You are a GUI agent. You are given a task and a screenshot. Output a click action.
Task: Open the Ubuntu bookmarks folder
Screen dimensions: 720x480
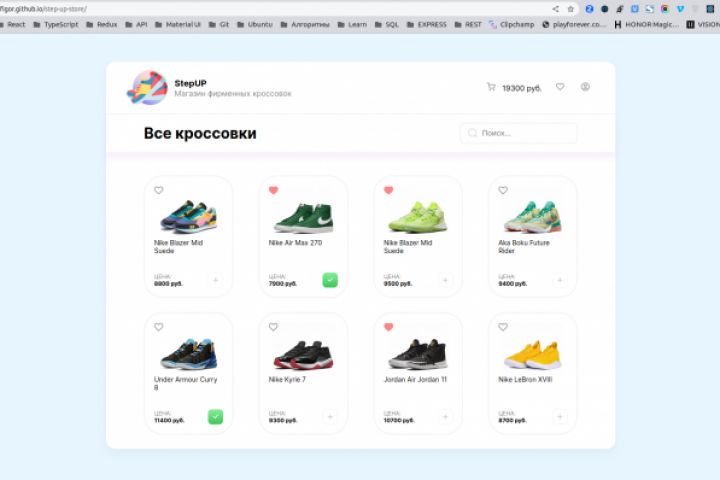click(x=255, y=24)
